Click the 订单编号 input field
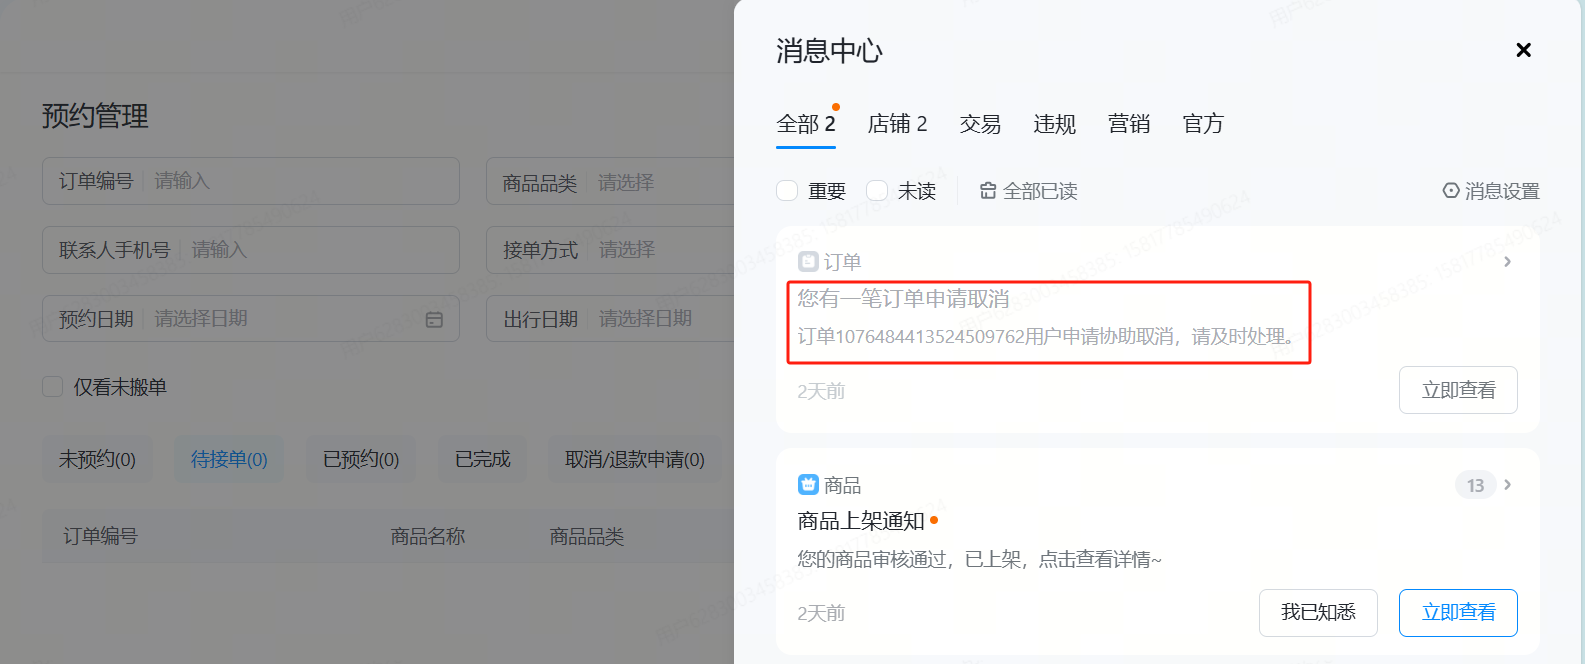The image size is (1585, 664). tap(300, 181)
